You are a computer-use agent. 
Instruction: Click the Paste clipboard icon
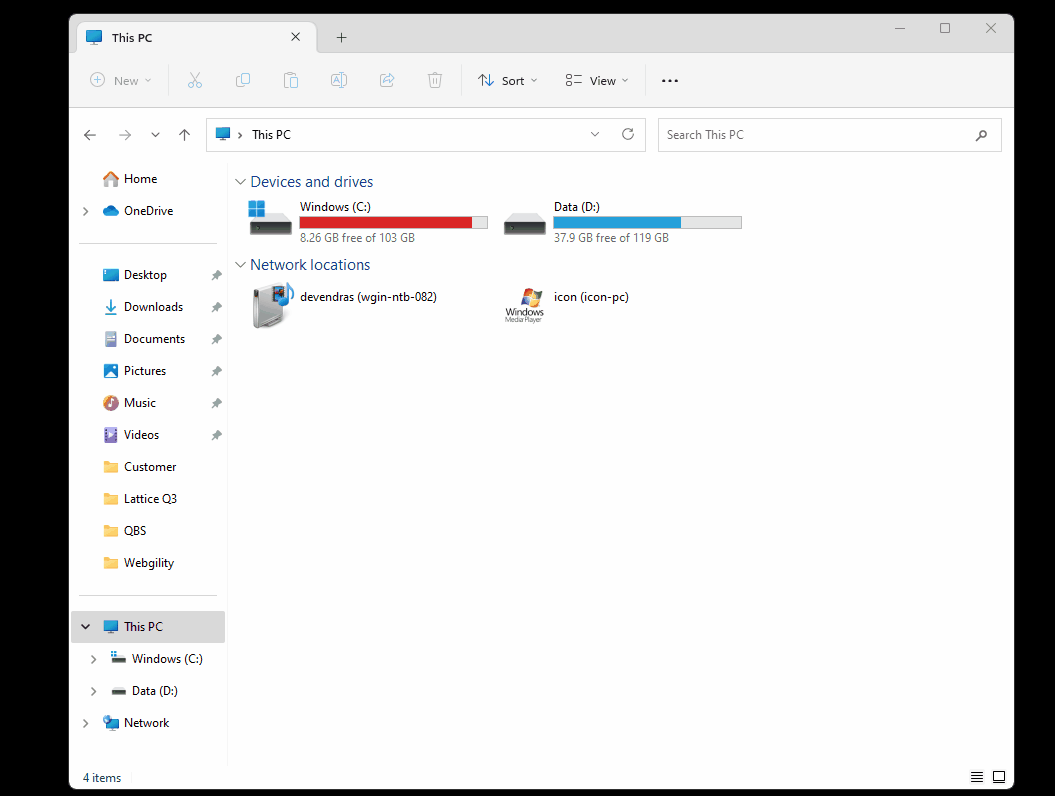point(291,81)
